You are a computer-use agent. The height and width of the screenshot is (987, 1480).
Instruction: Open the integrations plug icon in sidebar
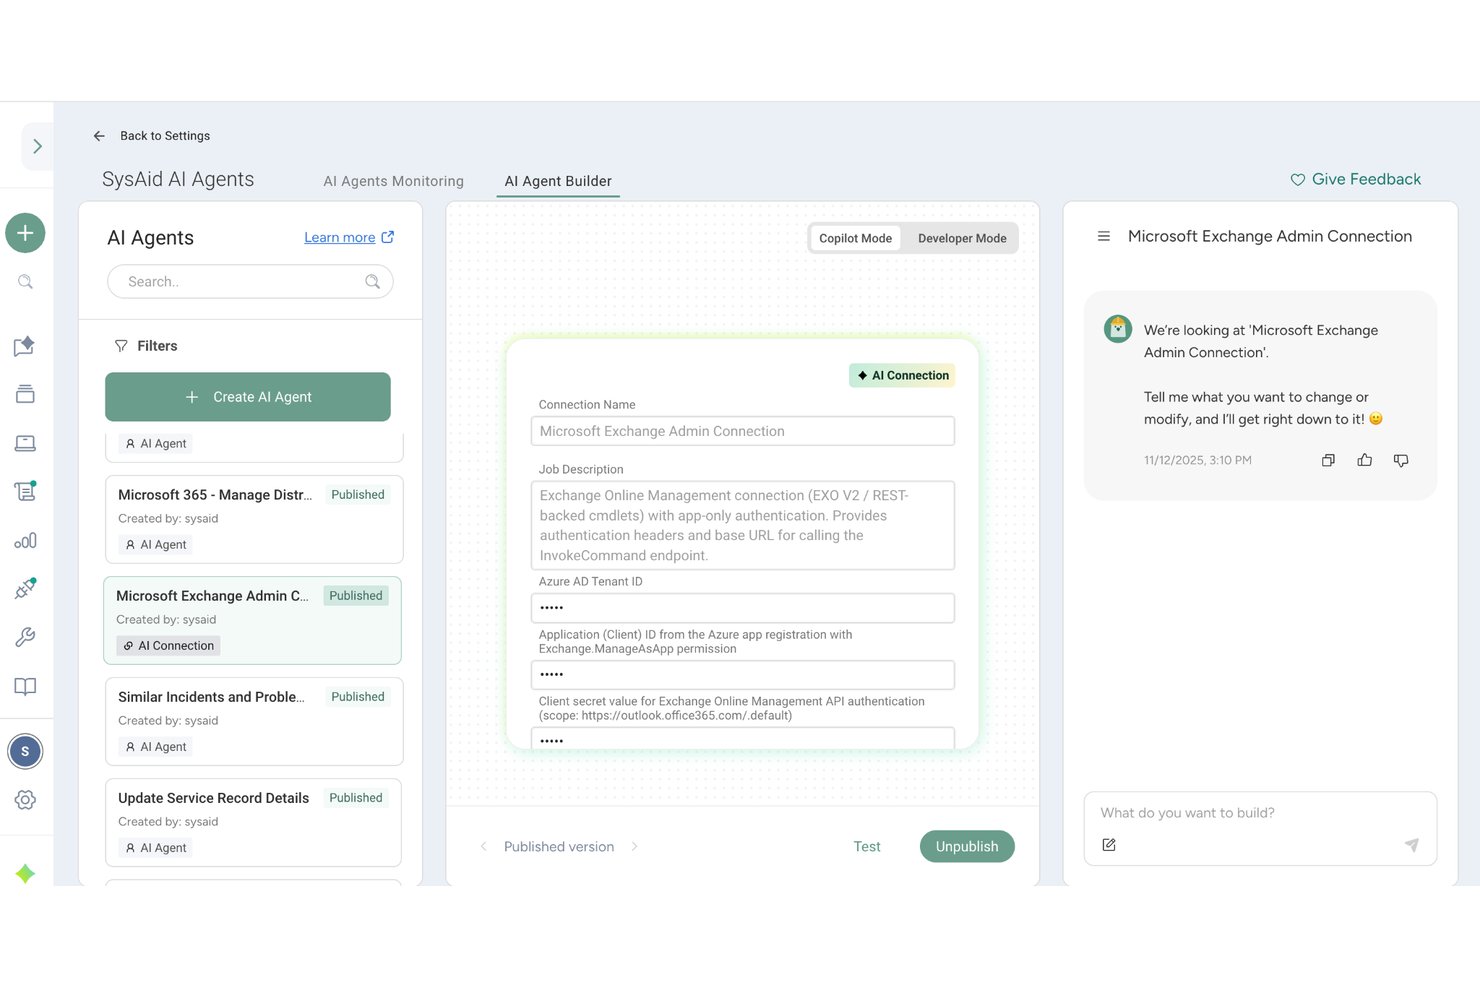click(x=25, y=589)
